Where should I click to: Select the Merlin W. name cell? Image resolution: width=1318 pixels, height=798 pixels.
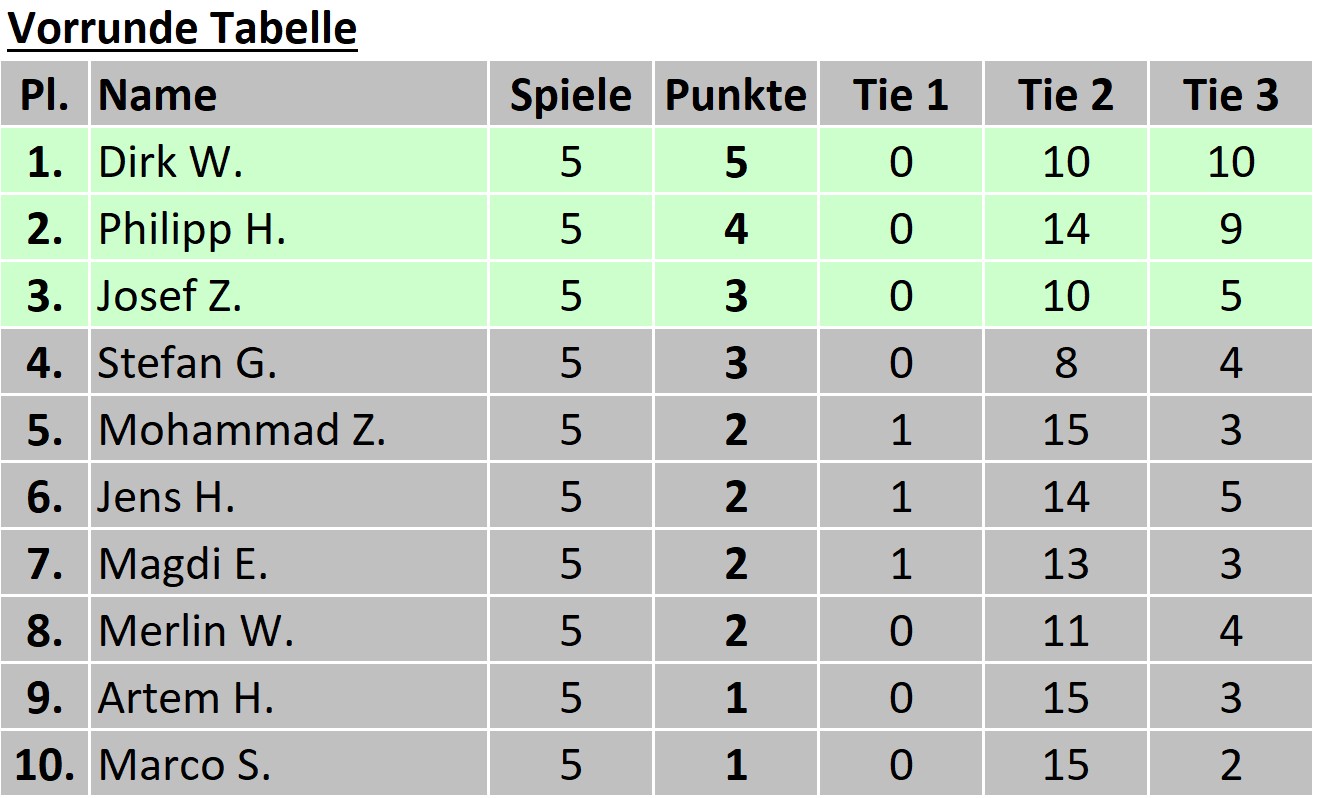coord(196,631)
